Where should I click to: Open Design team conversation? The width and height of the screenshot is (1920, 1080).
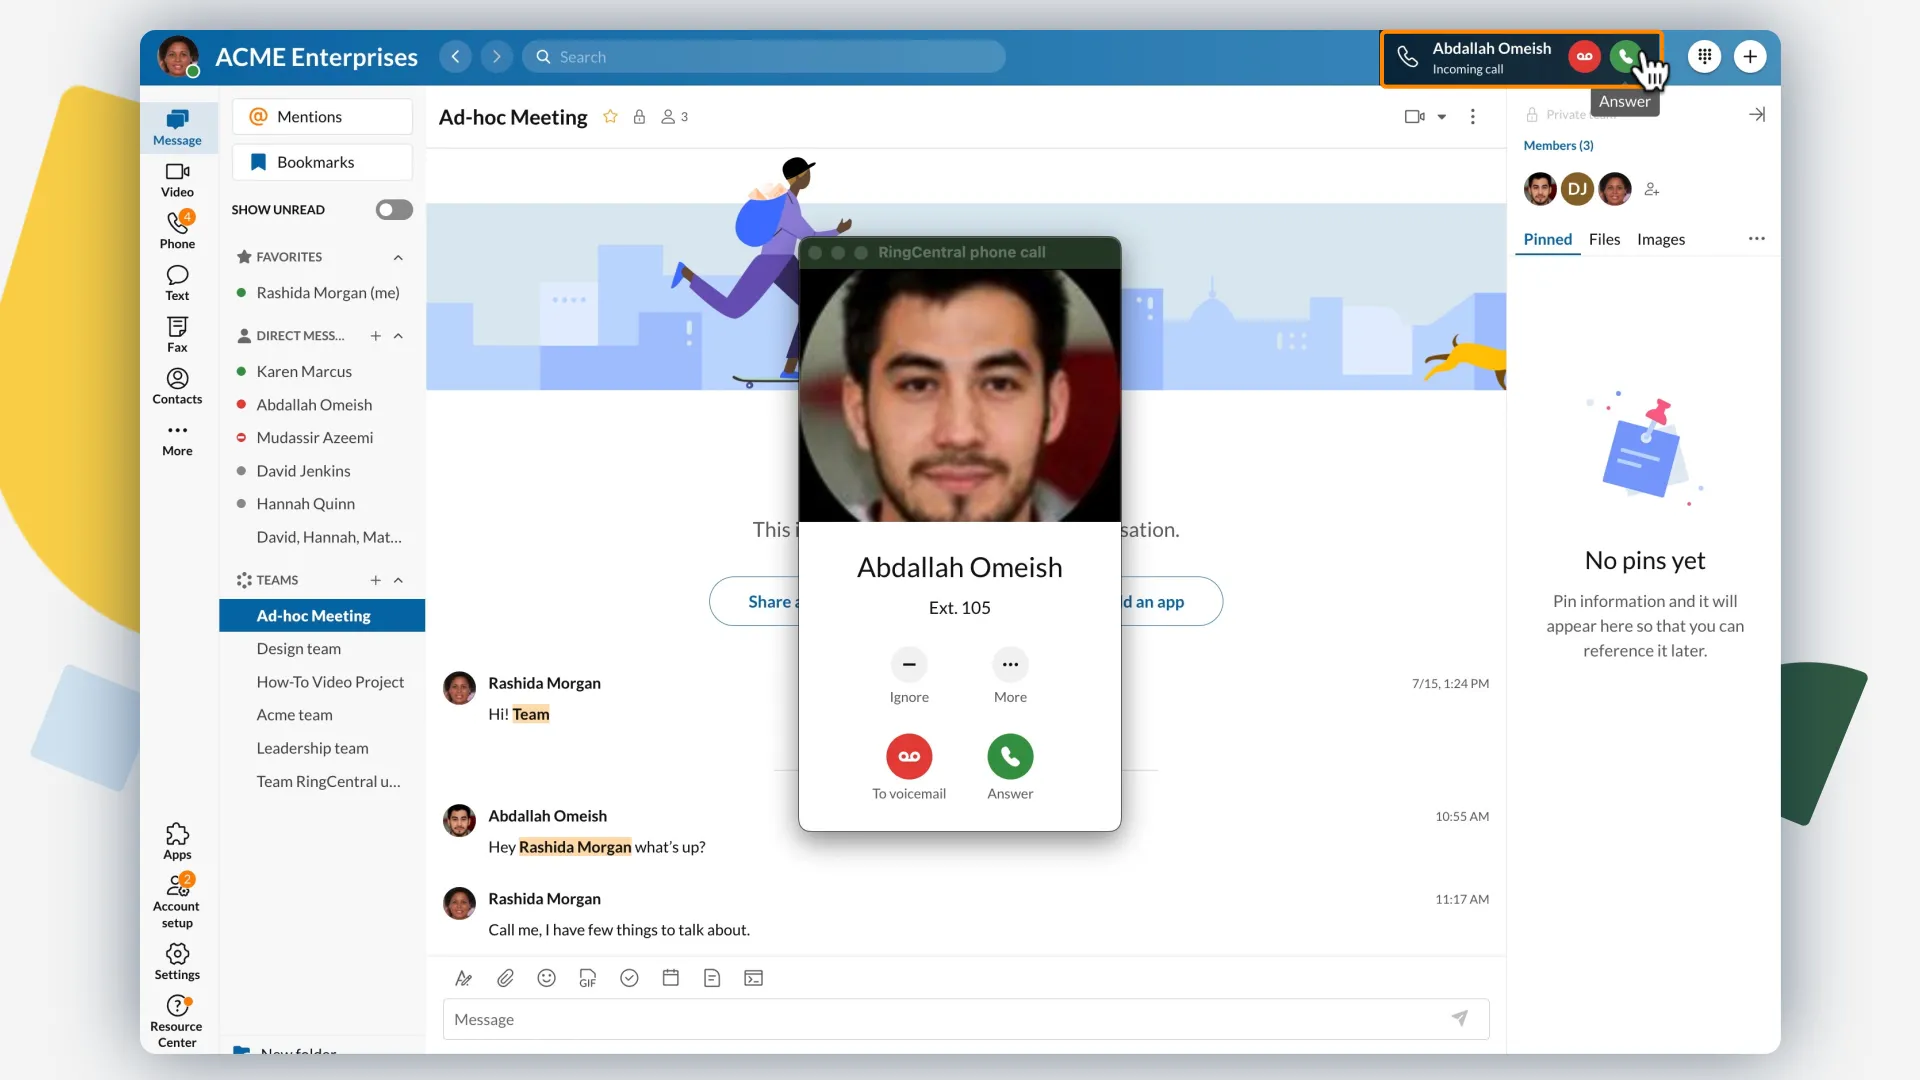298,649
